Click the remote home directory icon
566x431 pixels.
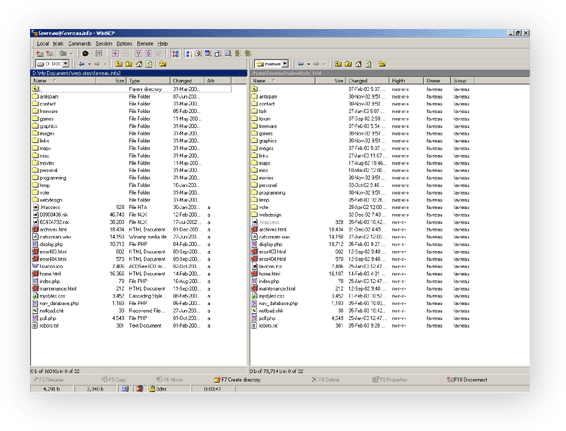click(x=358, y=64)
